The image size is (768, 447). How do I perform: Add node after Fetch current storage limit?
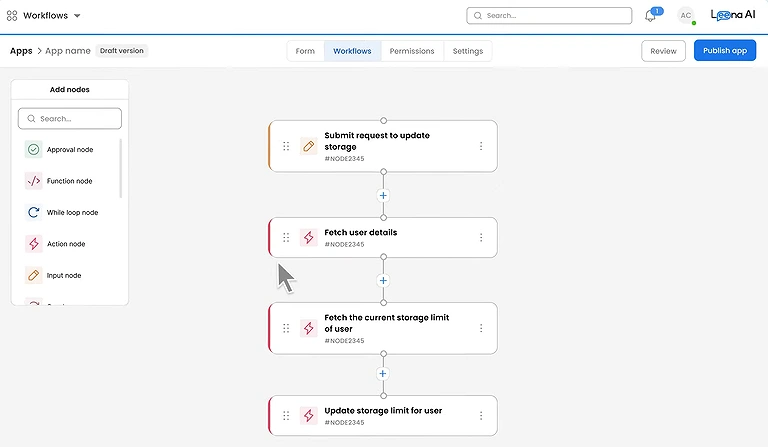click(x=383, y=374)
